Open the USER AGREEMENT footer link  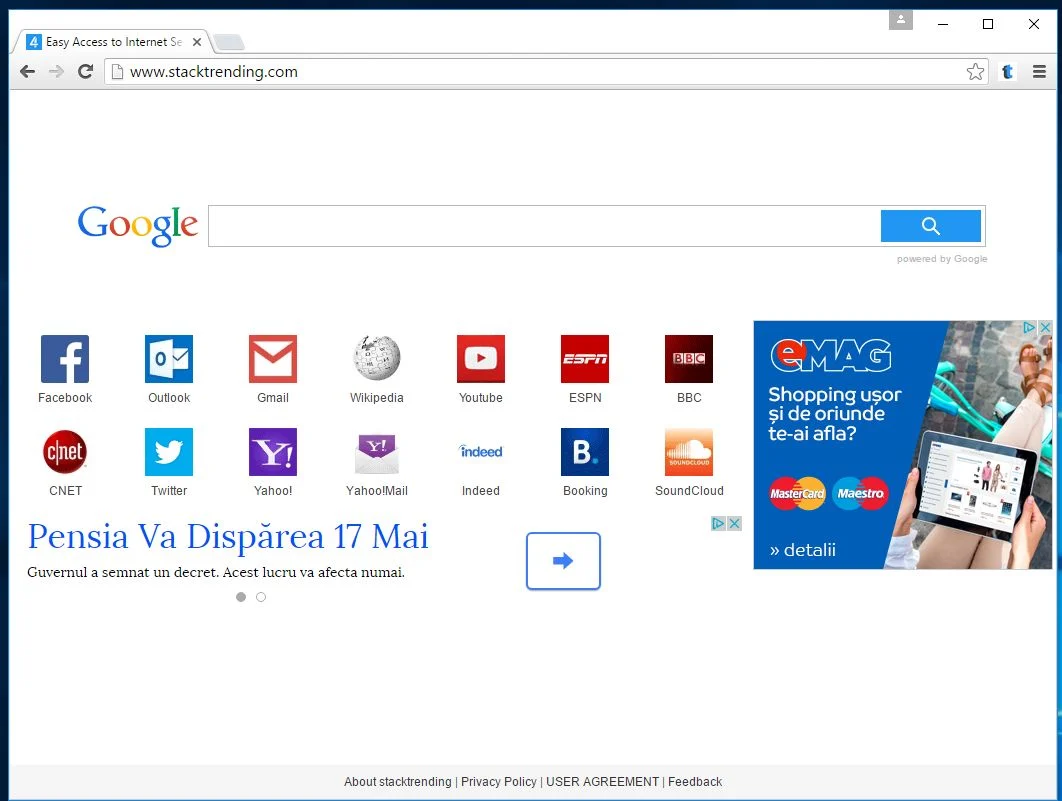pos(602,781)
